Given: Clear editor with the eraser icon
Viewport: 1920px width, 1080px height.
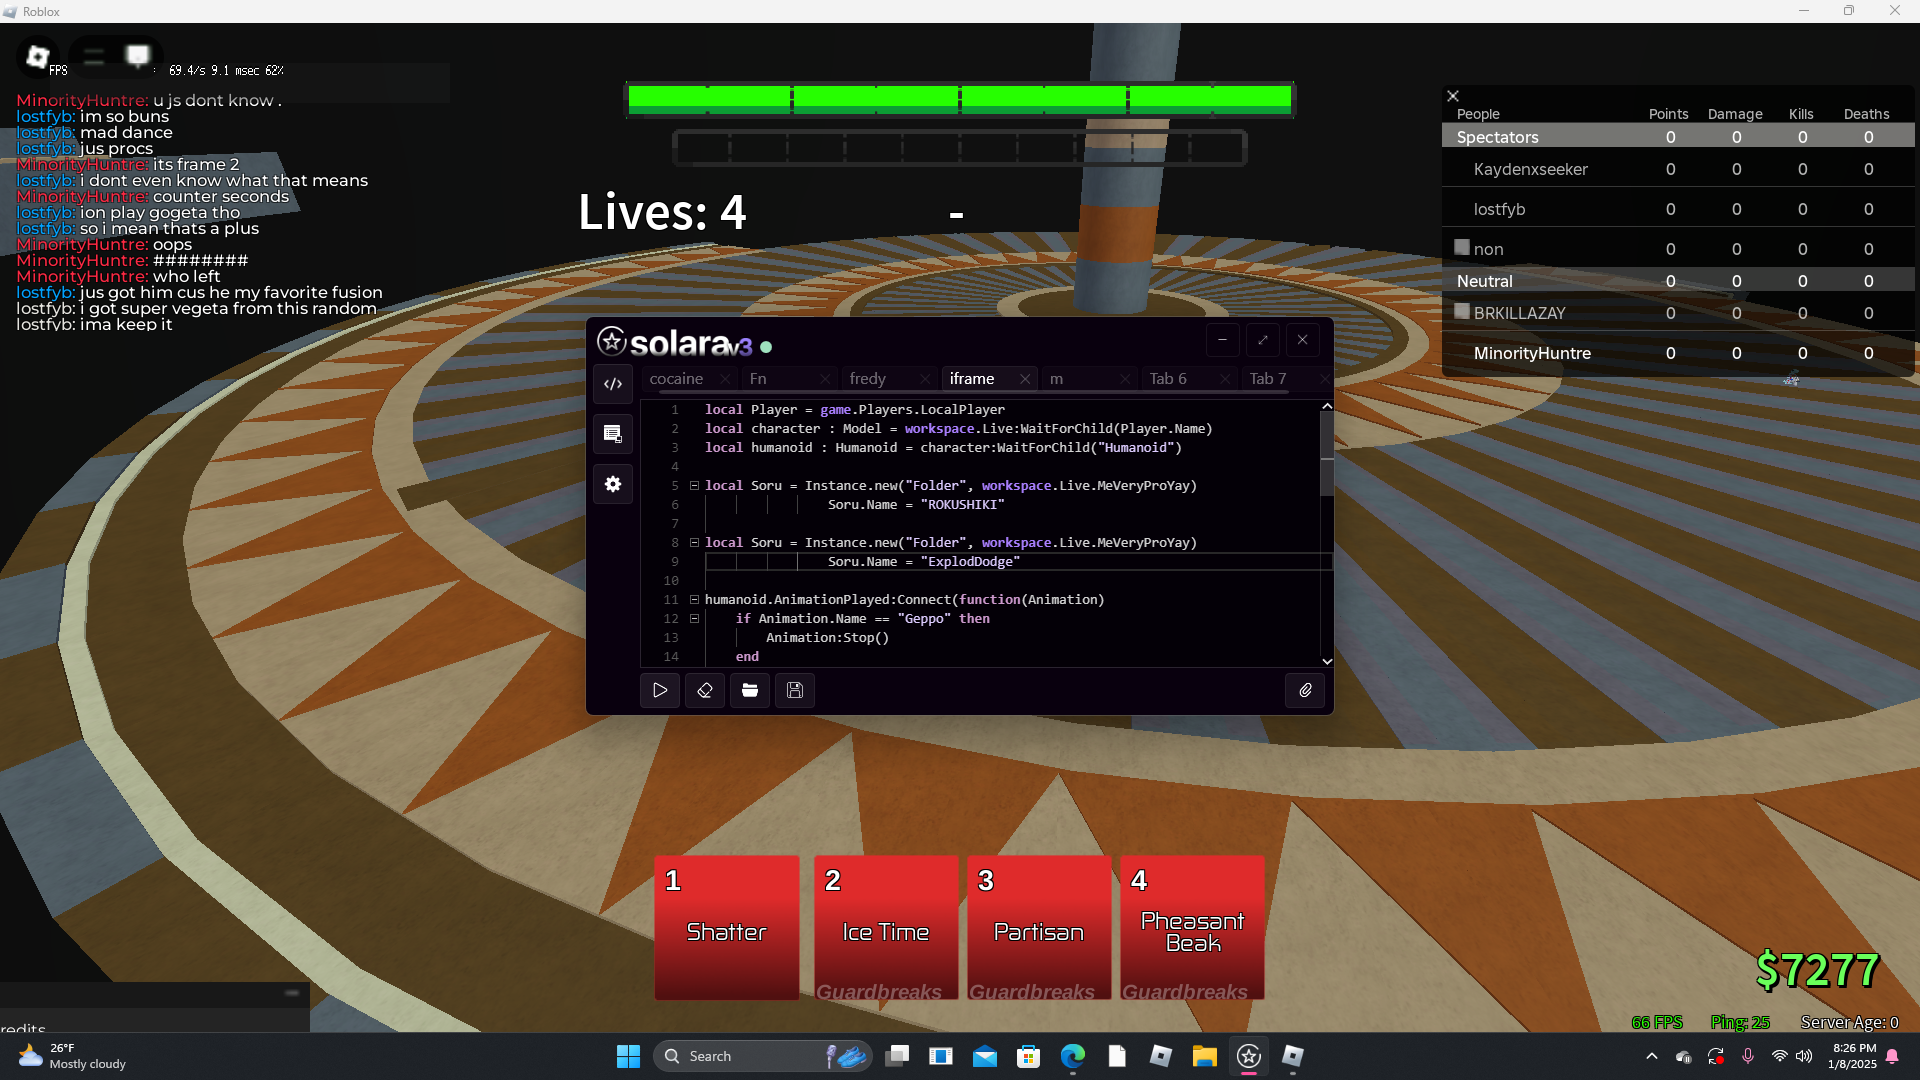Looking at the screenshot, I should [x=705, y=690].
